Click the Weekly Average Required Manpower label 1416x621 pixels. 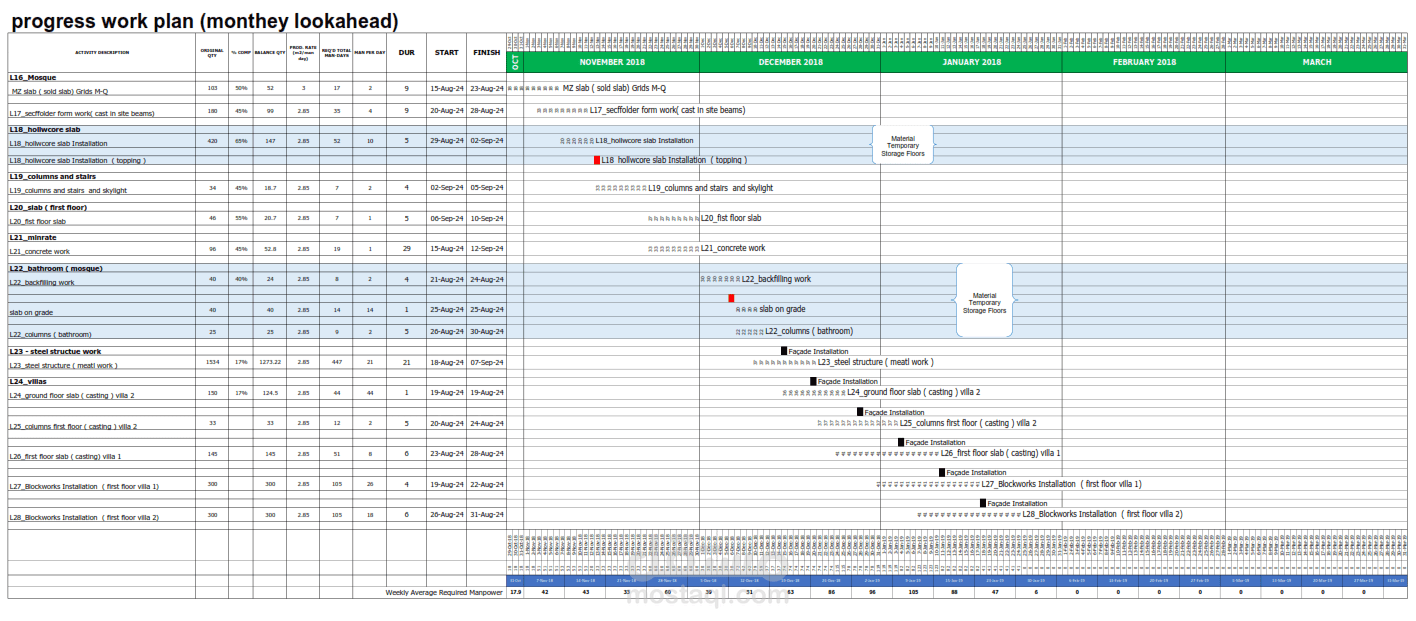[x=445, y=592]
